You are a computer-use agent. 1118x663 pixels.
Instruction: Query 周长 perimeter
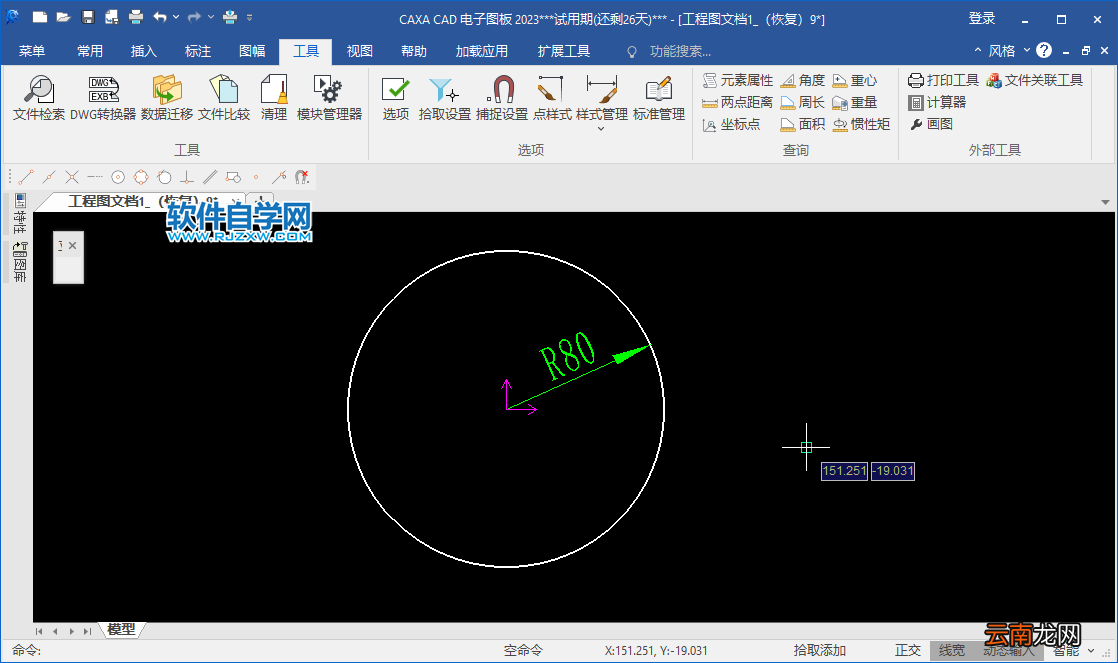(x=803, y=103)
